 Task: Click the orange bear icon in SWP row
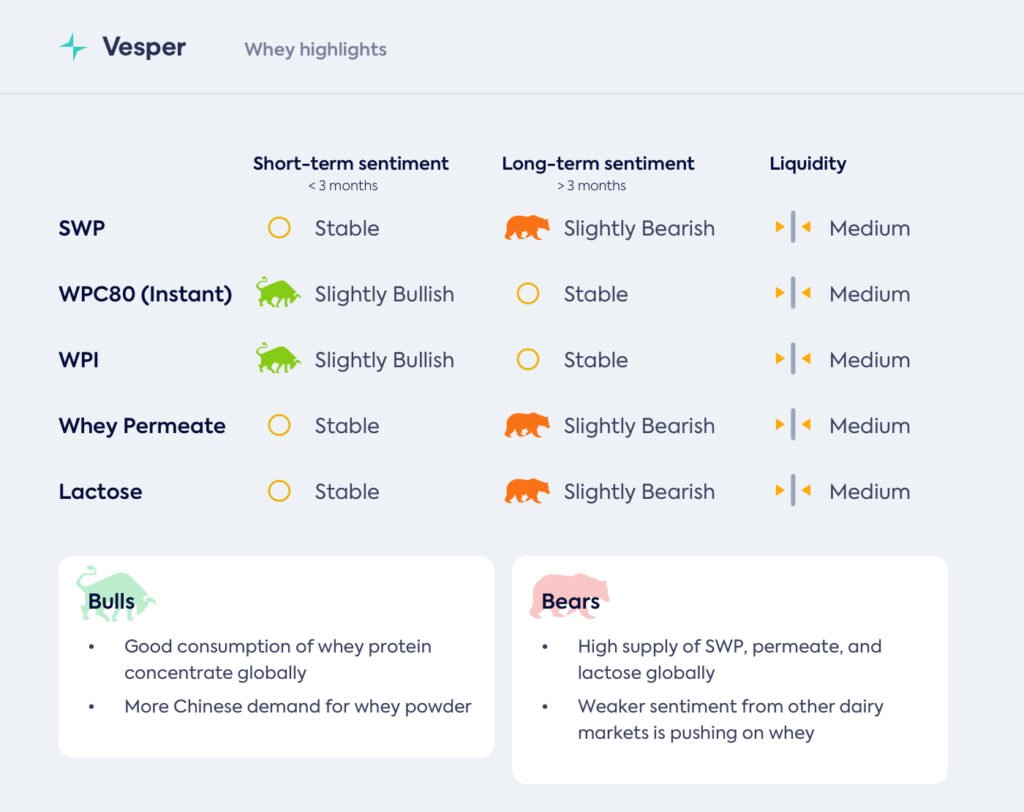[x=527, y=228]
